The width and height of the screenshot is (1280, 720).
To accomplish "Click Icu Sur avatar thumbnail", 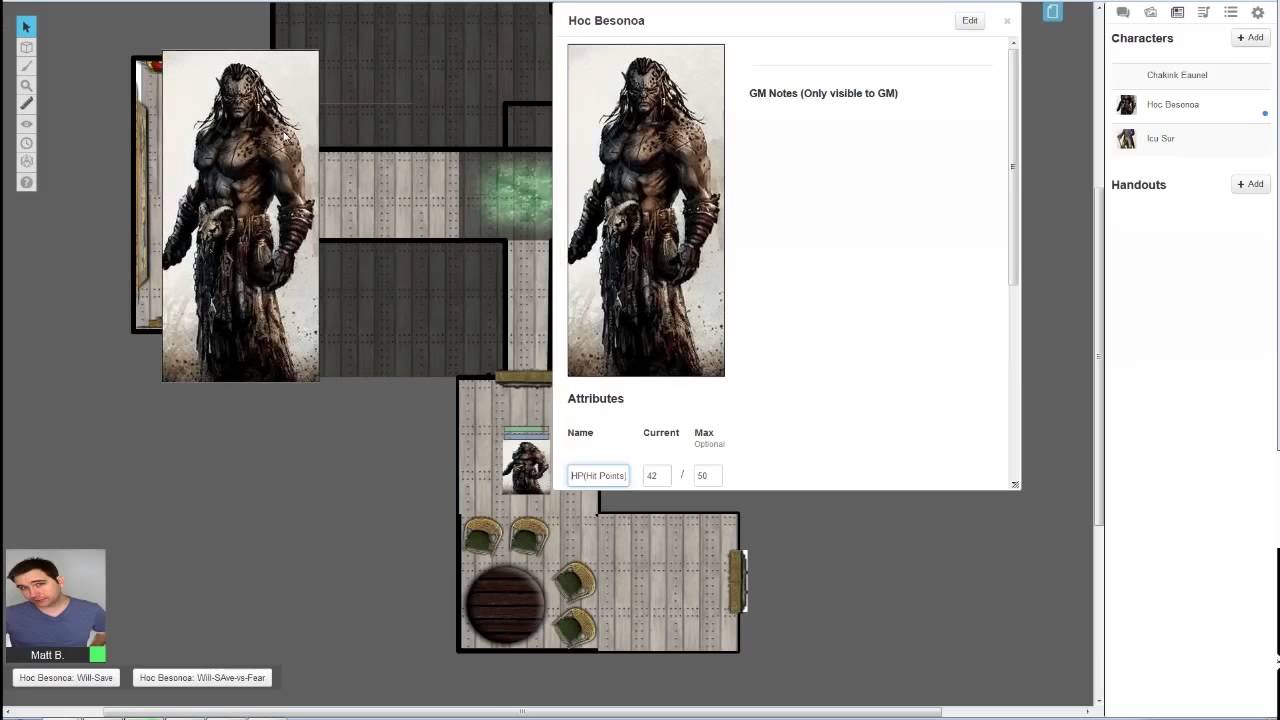I will (x=1127, y=139).
